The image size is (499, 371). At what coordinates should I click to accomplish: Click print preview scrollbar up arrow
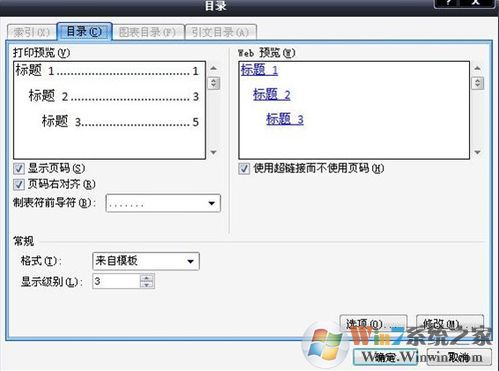[213, 68]
